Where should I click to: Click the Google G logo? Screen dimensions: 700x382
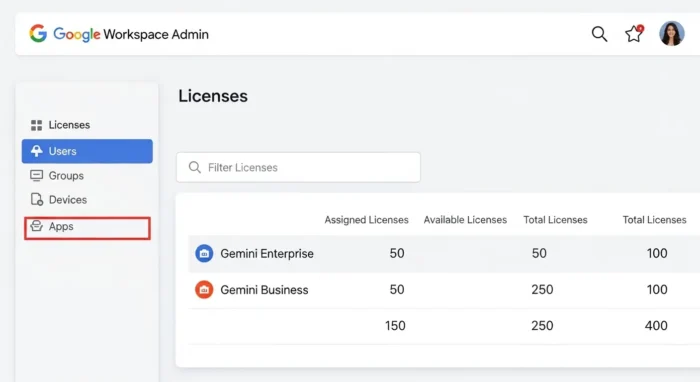[38, 33]
